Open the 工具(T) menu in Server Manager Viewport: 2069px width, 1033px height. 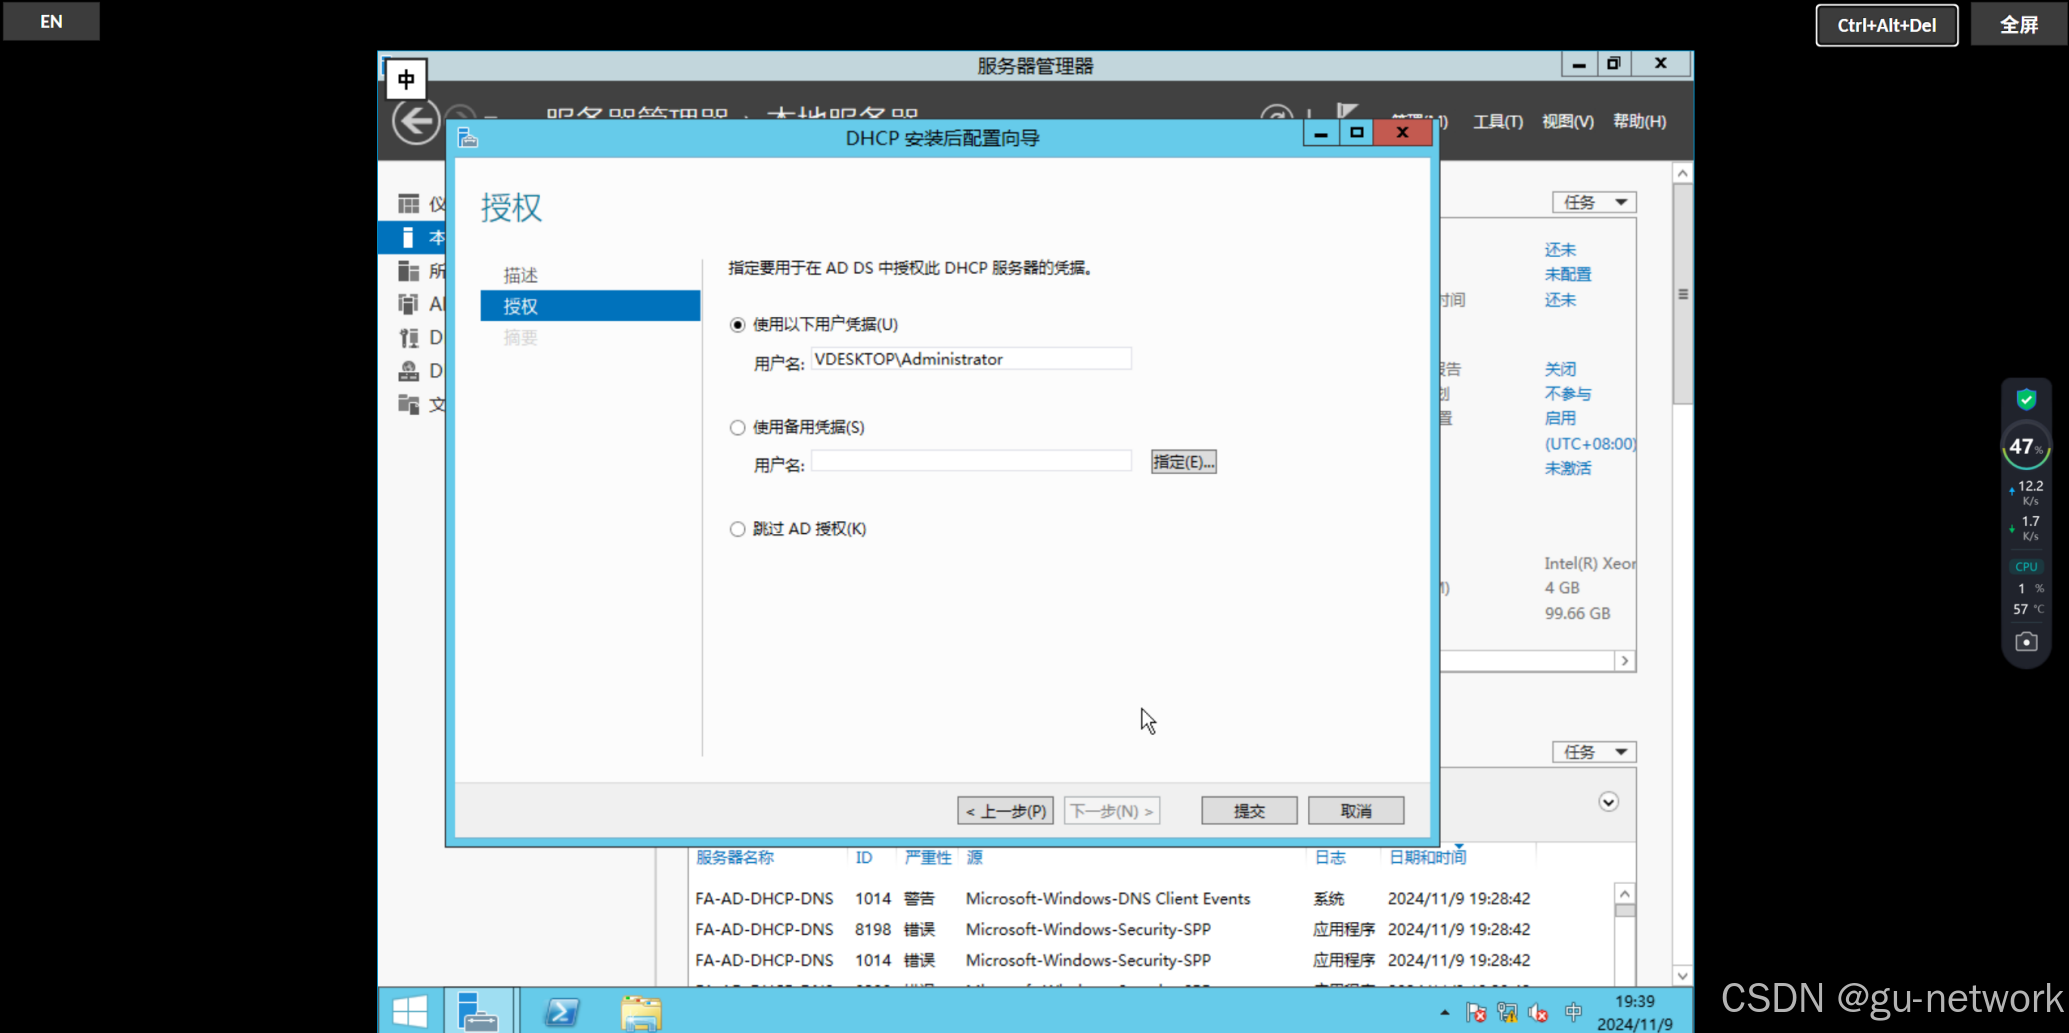pyautogui.click(x=1497, y=121)
